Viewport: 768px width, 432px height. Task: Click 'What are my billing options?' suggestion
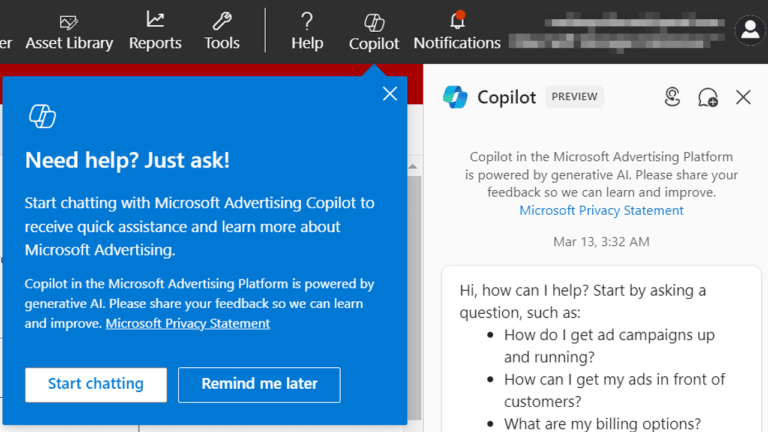[602, 424]
